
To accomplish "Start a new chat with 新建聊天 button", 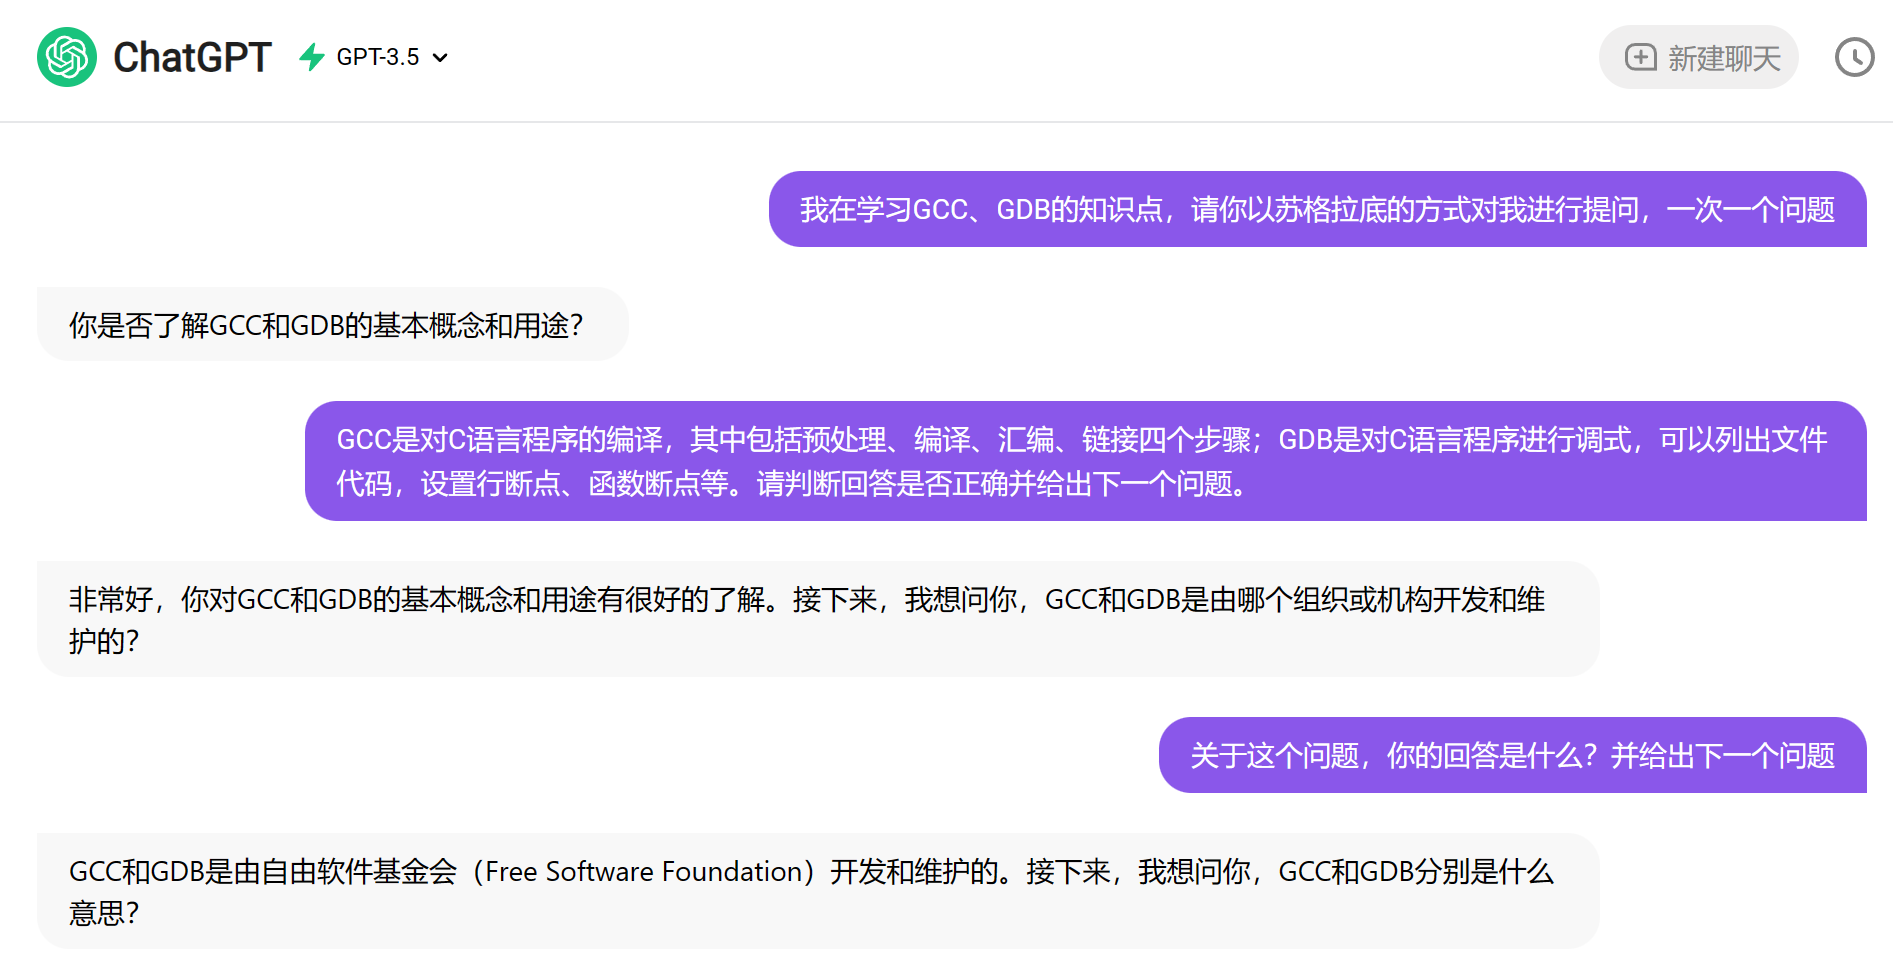I will [x=1698, y=57].
